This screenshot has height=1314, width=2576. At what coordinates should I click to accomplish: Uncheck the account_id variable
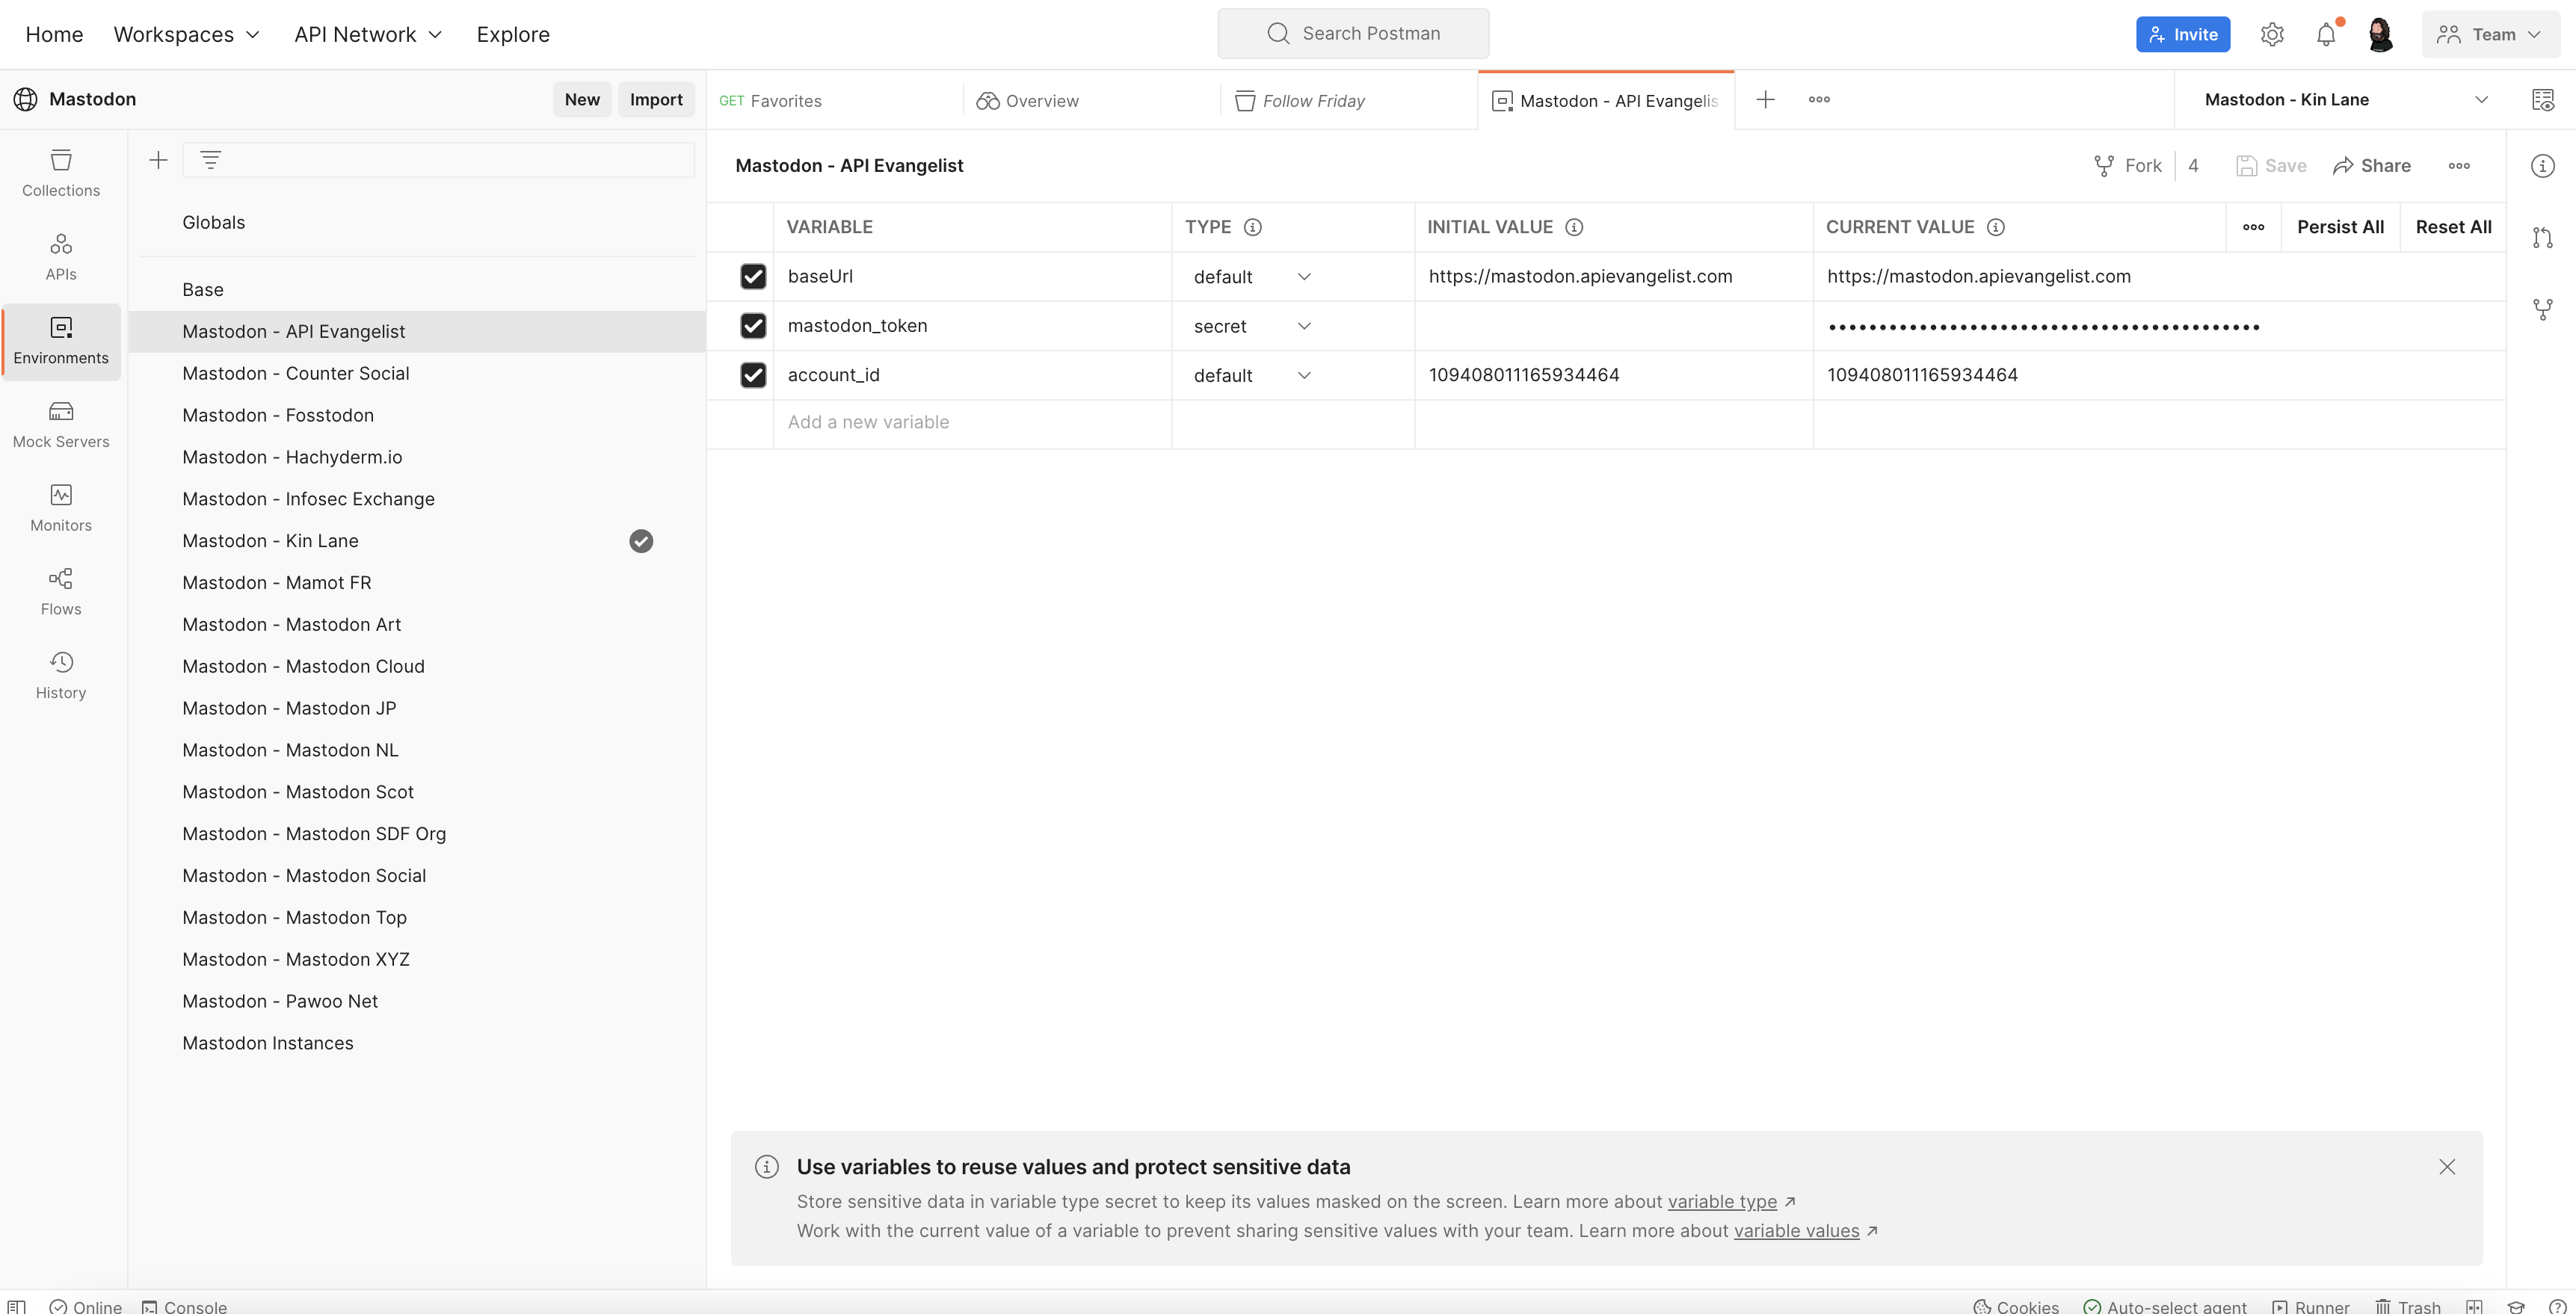point(753,375)
